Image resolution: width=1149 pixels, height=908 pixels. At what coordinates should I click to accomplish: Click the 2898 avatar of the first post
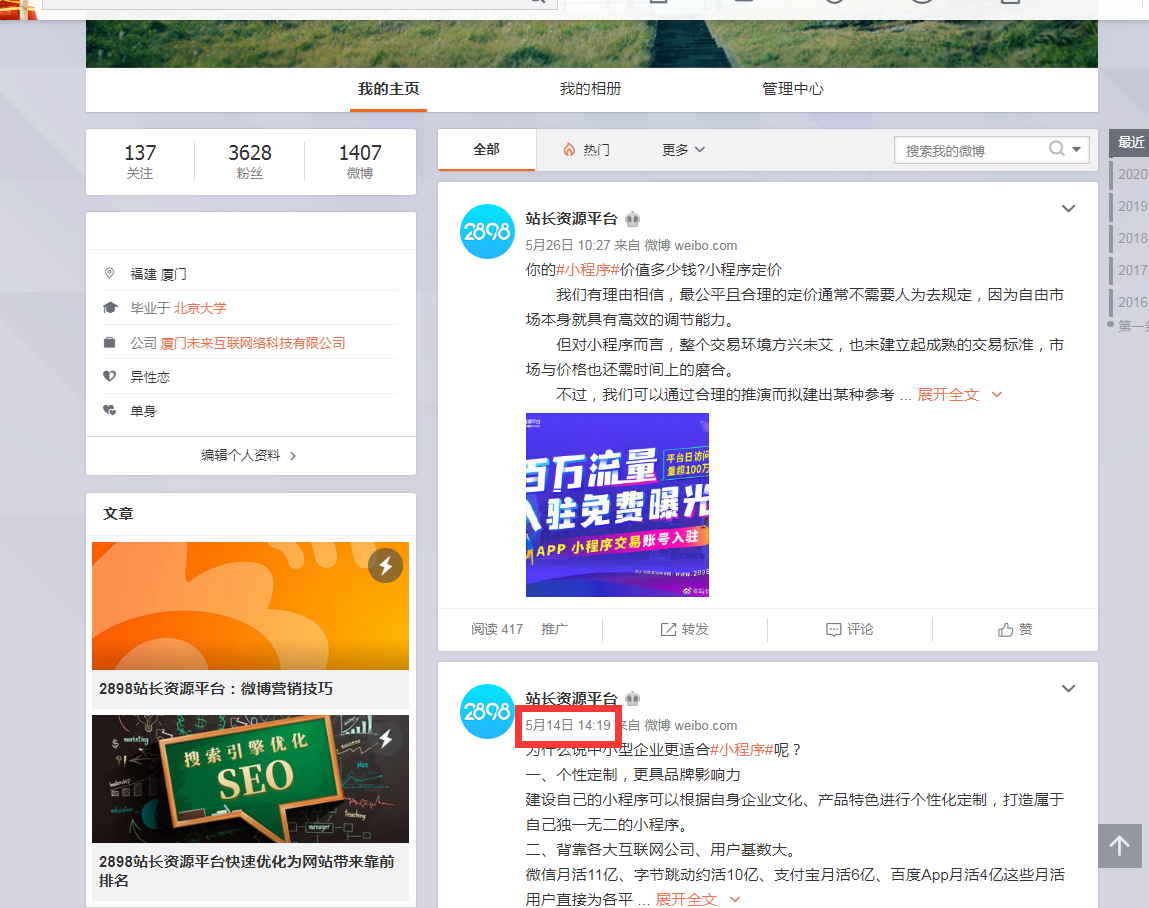click(487, 232)
